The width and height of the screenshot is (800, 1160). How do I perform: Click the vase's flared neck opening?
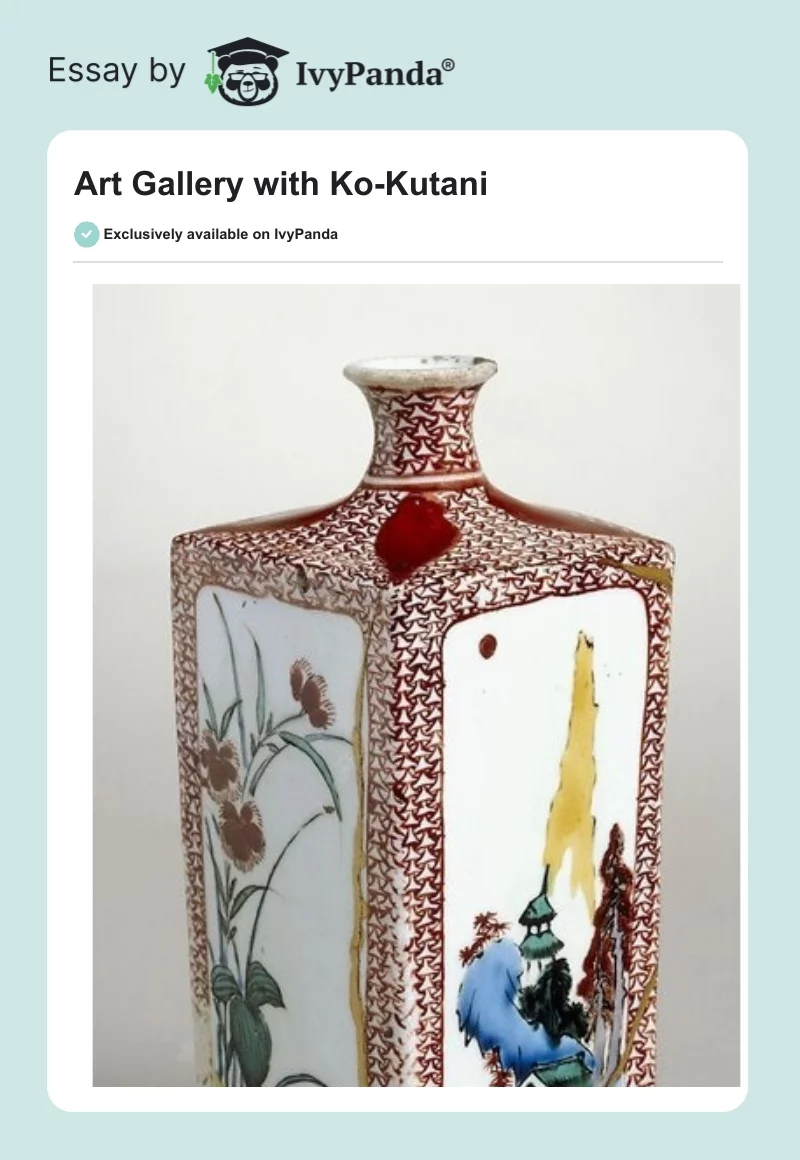420,368
